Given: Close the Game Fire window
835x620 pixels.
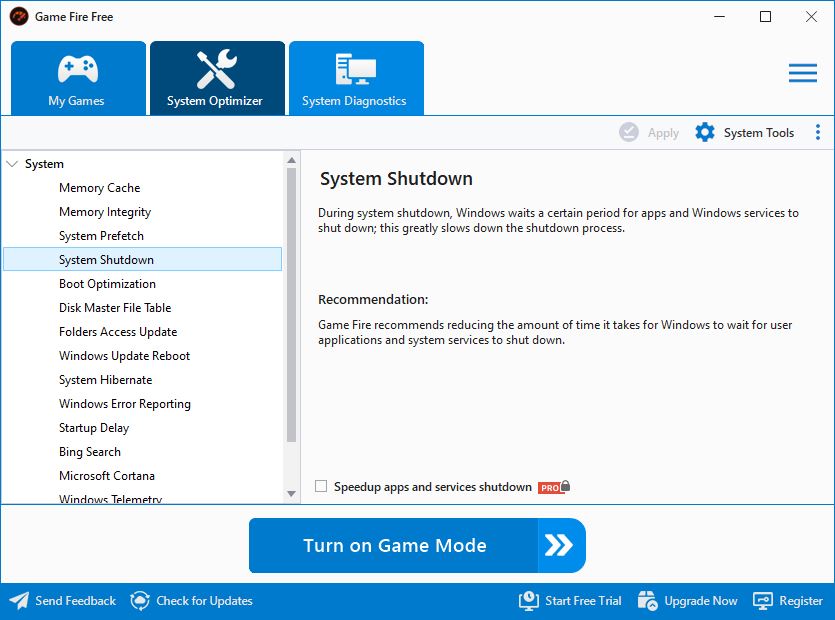Looking at the screenshot, I should coord(811,17).
